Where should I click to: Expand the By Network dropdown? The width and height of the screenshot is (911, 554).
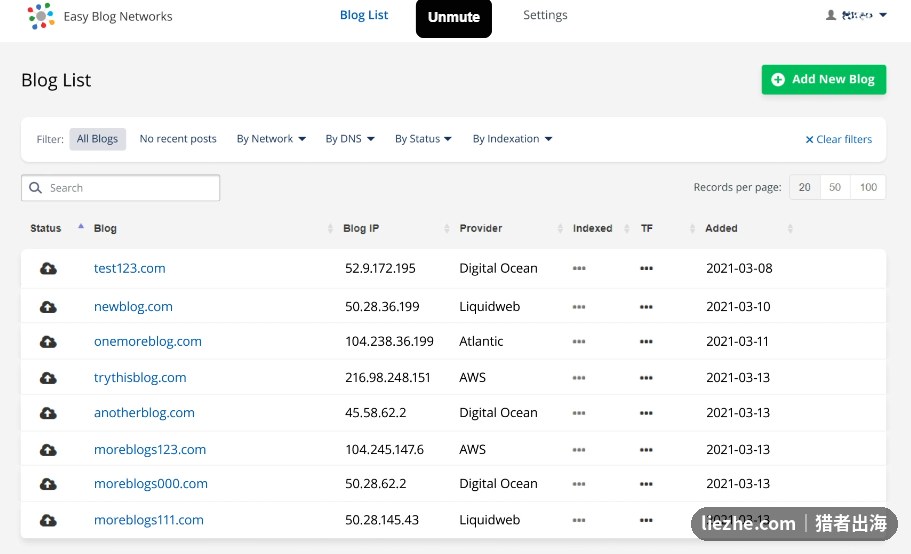(271, 139)
